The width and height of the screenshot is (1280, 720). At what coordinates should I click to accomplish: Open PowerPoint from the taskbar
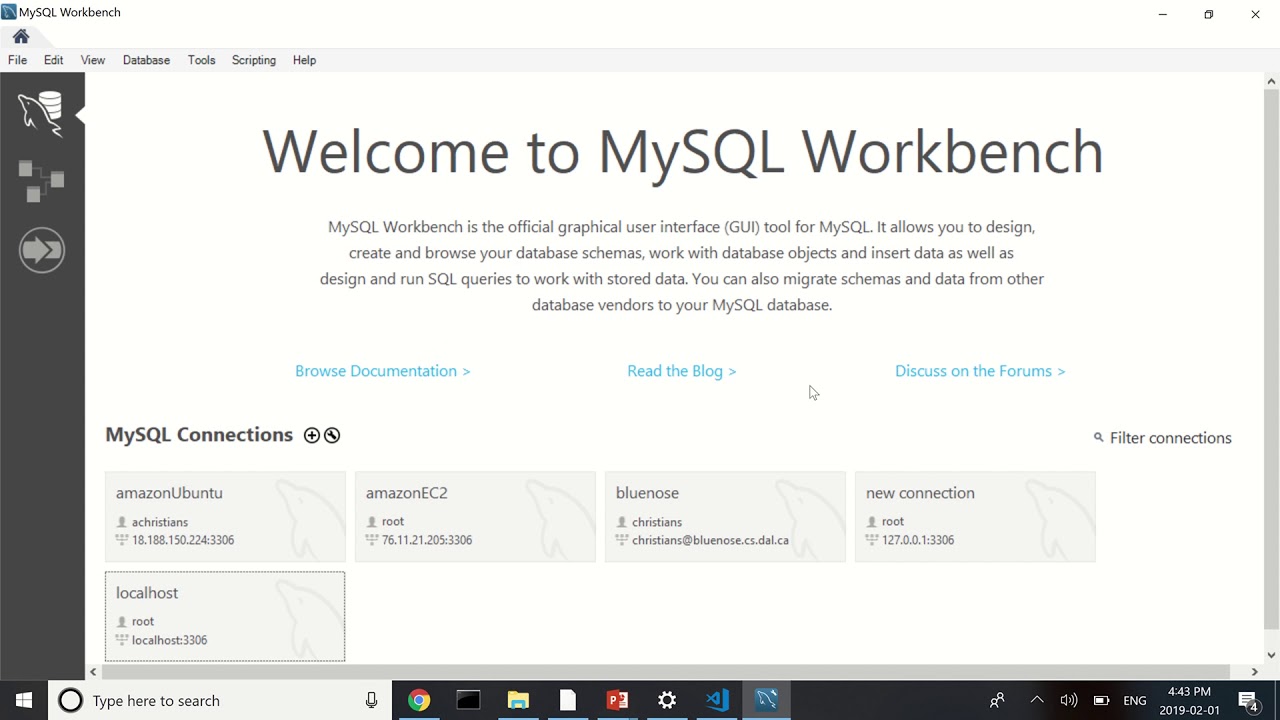point(617,700)
